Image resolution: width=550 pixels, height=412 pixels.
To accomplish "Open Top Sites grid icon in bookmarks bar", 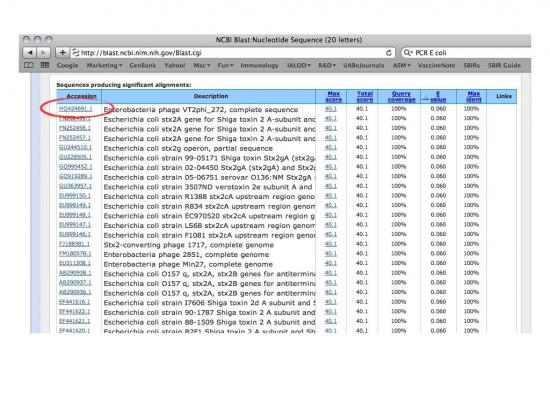I will click(x=45, y=65).
